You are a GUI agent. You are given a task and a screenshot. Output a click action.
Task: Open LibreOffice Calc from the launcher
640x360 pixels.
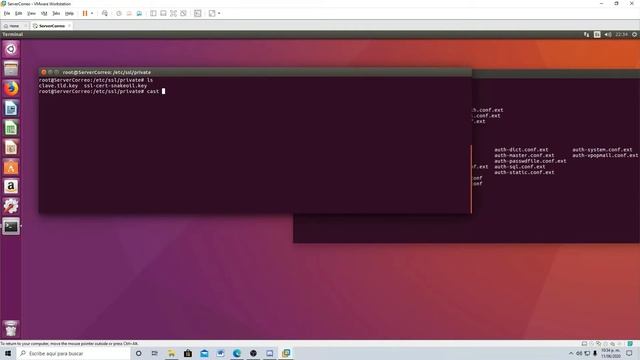tap(11, 128)
